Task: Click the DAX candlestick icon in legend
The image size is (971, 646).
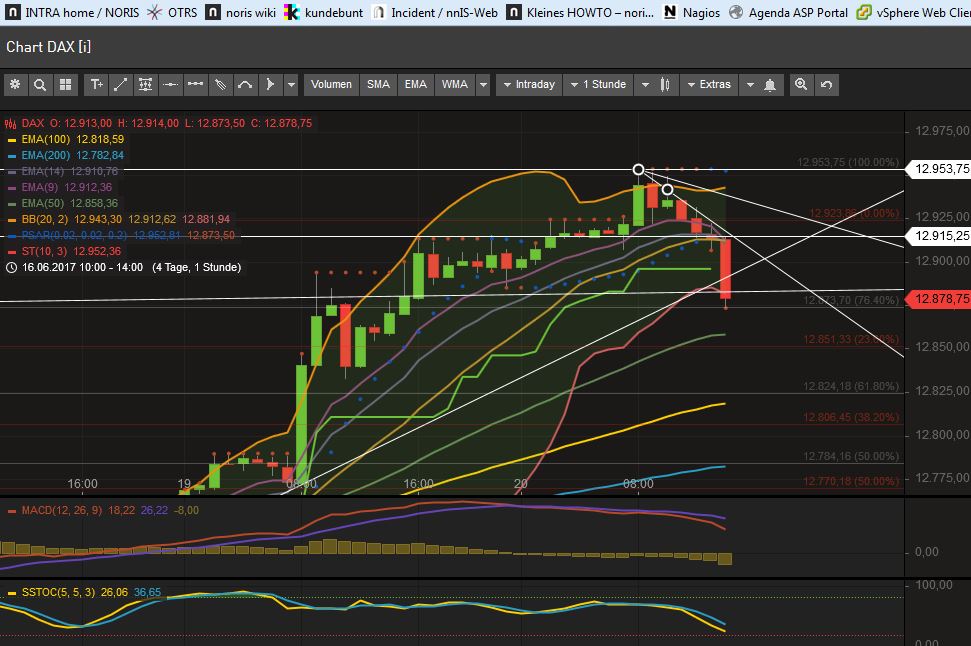Action: click(10, 123)
